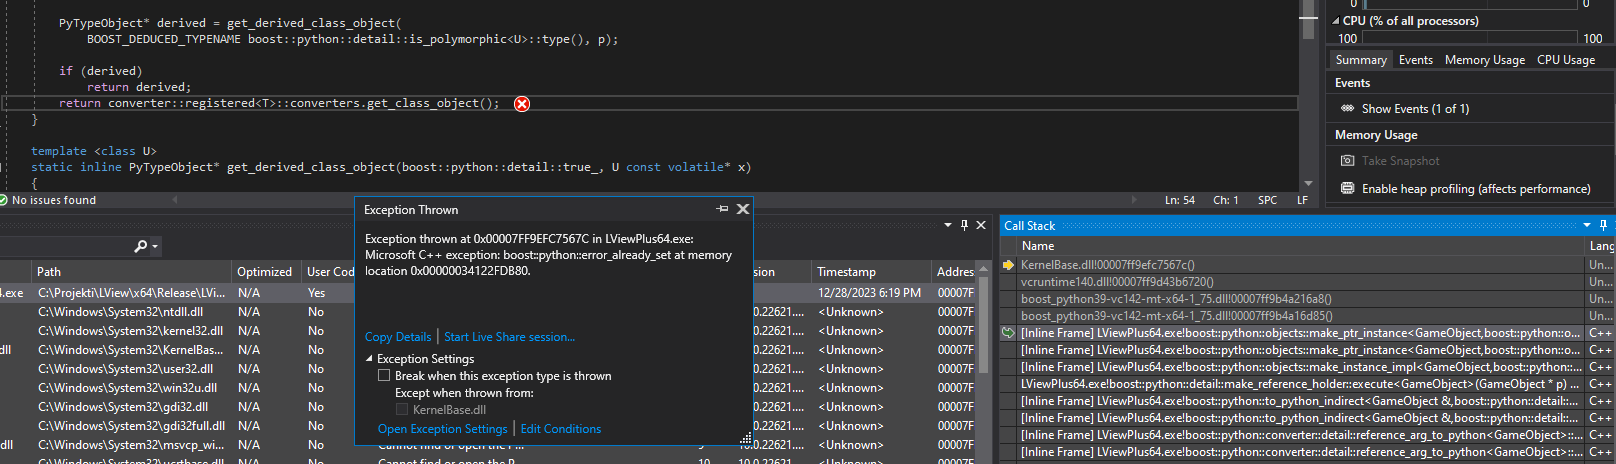Click the resize grip of the Exception popup

tap(746, 439)
